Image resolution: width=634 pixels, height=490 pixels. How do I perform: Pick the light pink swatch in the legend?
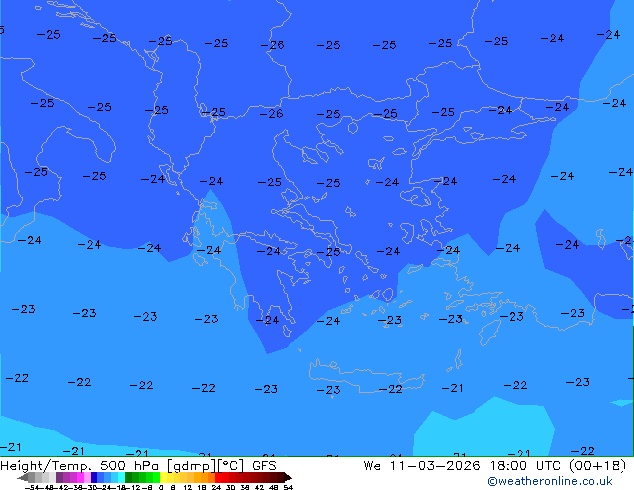click(x=87, y=477)
